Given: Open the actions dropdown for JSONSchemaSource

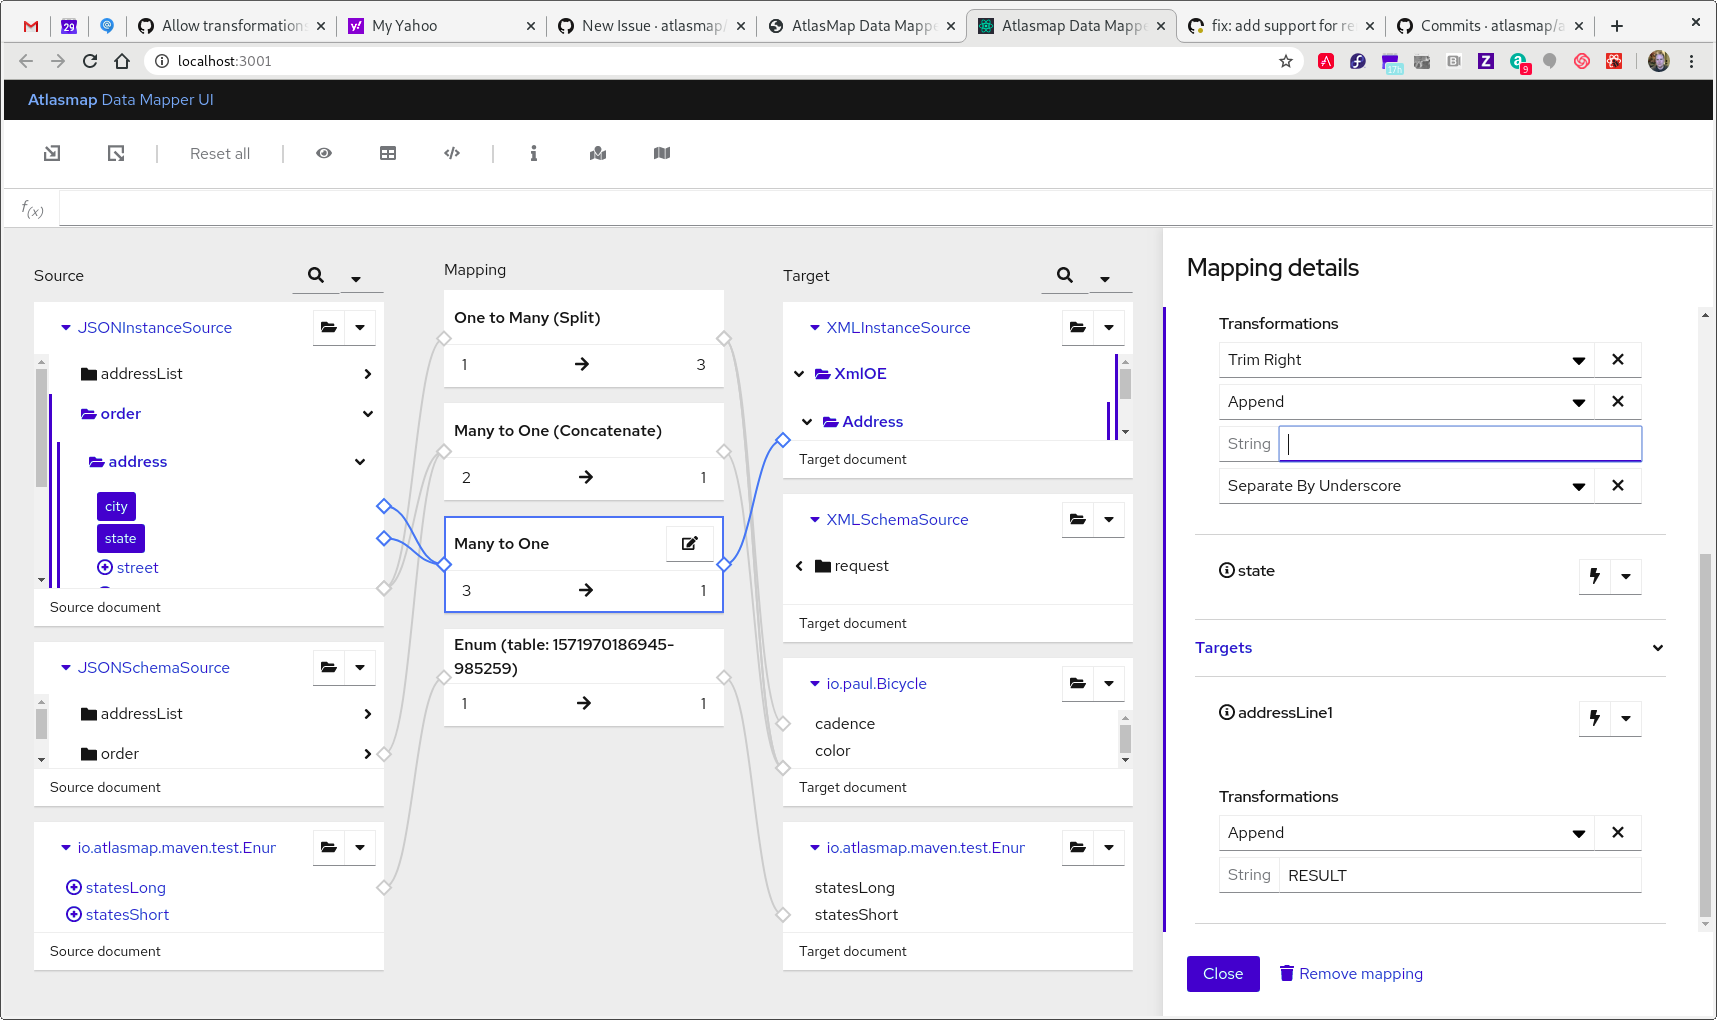Looking at the screenshot, I should pyautogui.click(x=362, y=667).
